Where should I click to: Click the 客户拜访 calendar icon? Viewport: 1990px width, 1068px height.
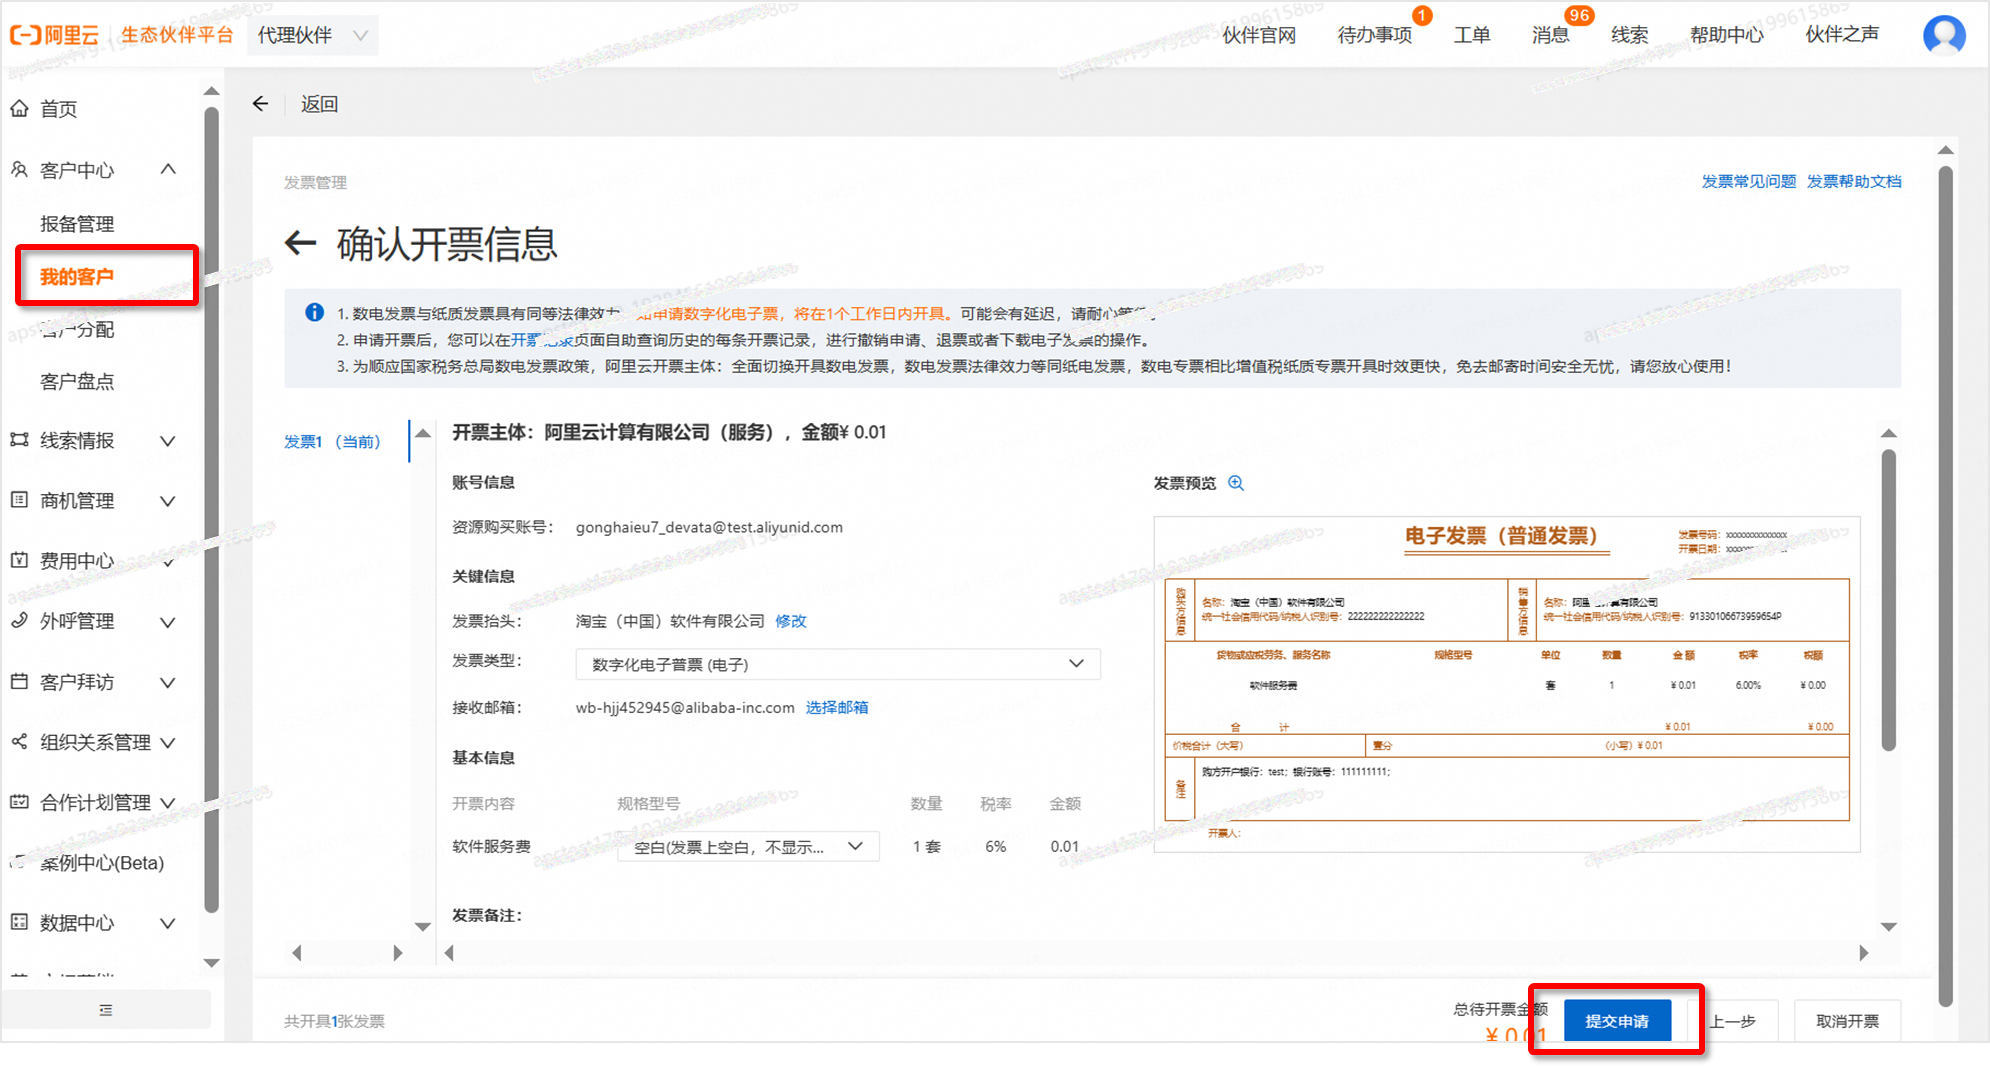point(19,681)
